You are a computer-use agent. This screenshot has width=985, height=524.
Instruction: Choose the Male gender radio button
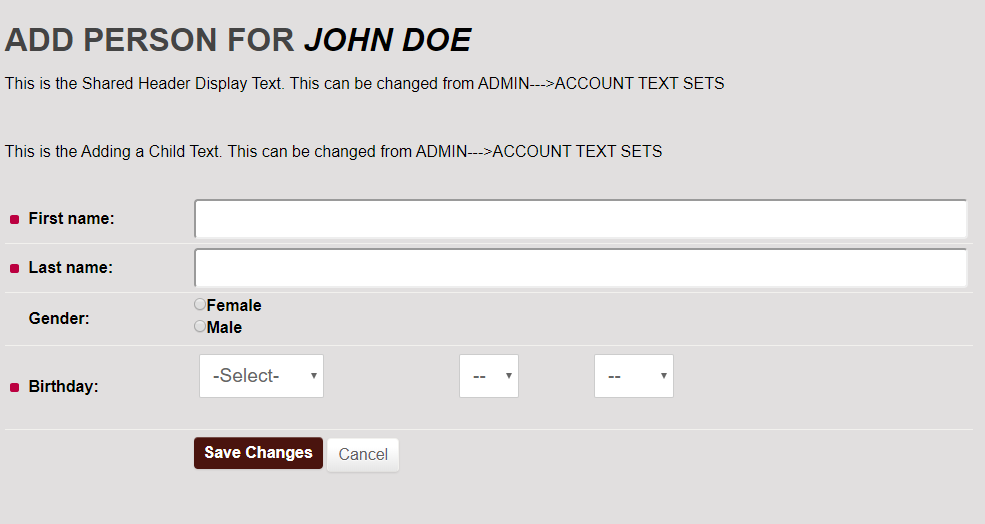(x=200, y=326)
